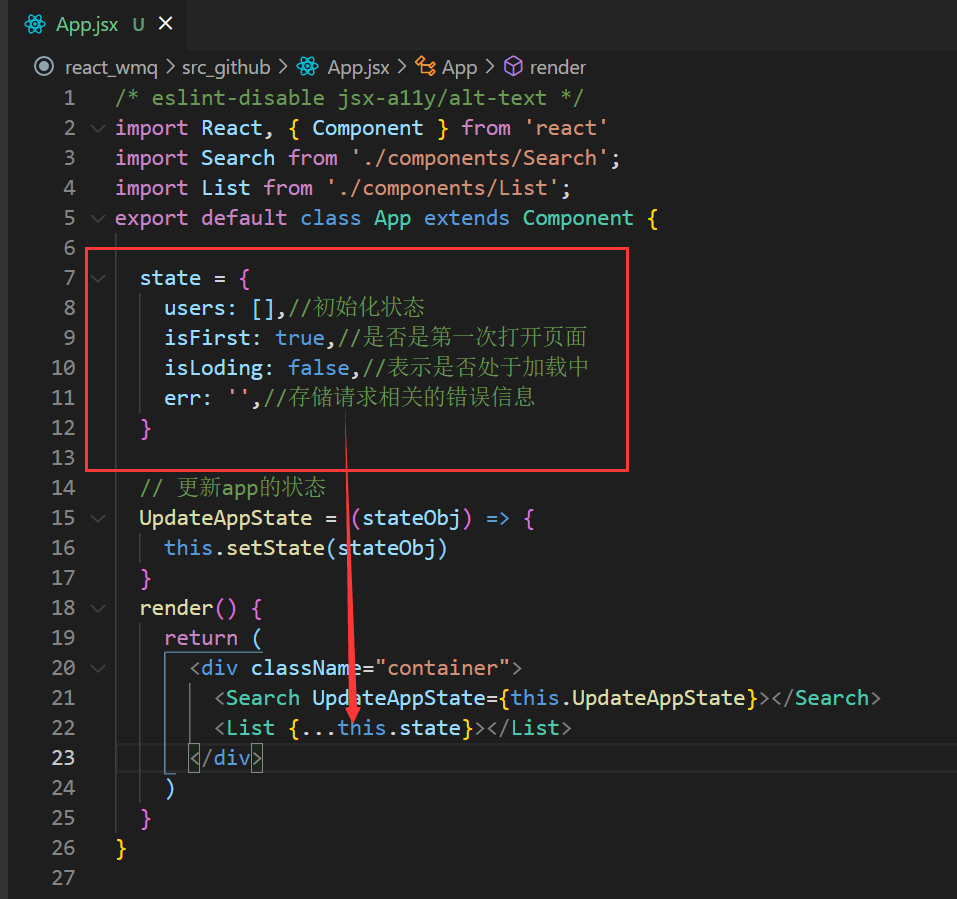The height and width of the screenshot is (899, 957).
Task: Fold the UpdateAppState function at line 15
Action: coord(97,518)
